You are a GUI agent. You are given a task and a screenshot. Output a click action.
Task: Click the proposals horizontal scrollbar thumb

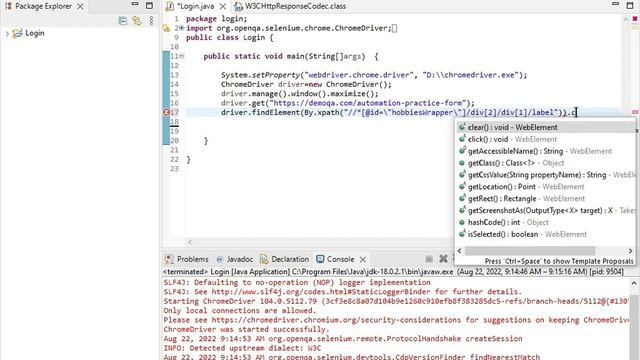coord(530,251)
